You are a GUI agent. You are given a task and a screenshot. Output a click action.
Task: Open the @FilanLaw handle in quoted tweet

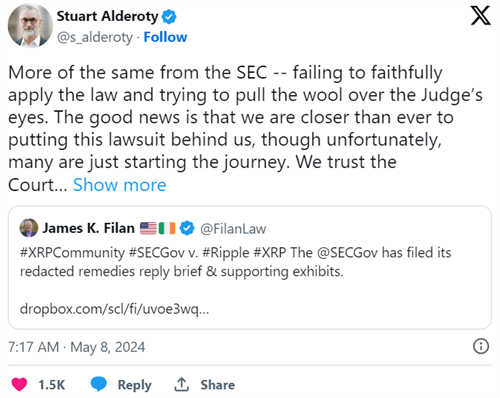pyautogui.click(x=233, y=229)
